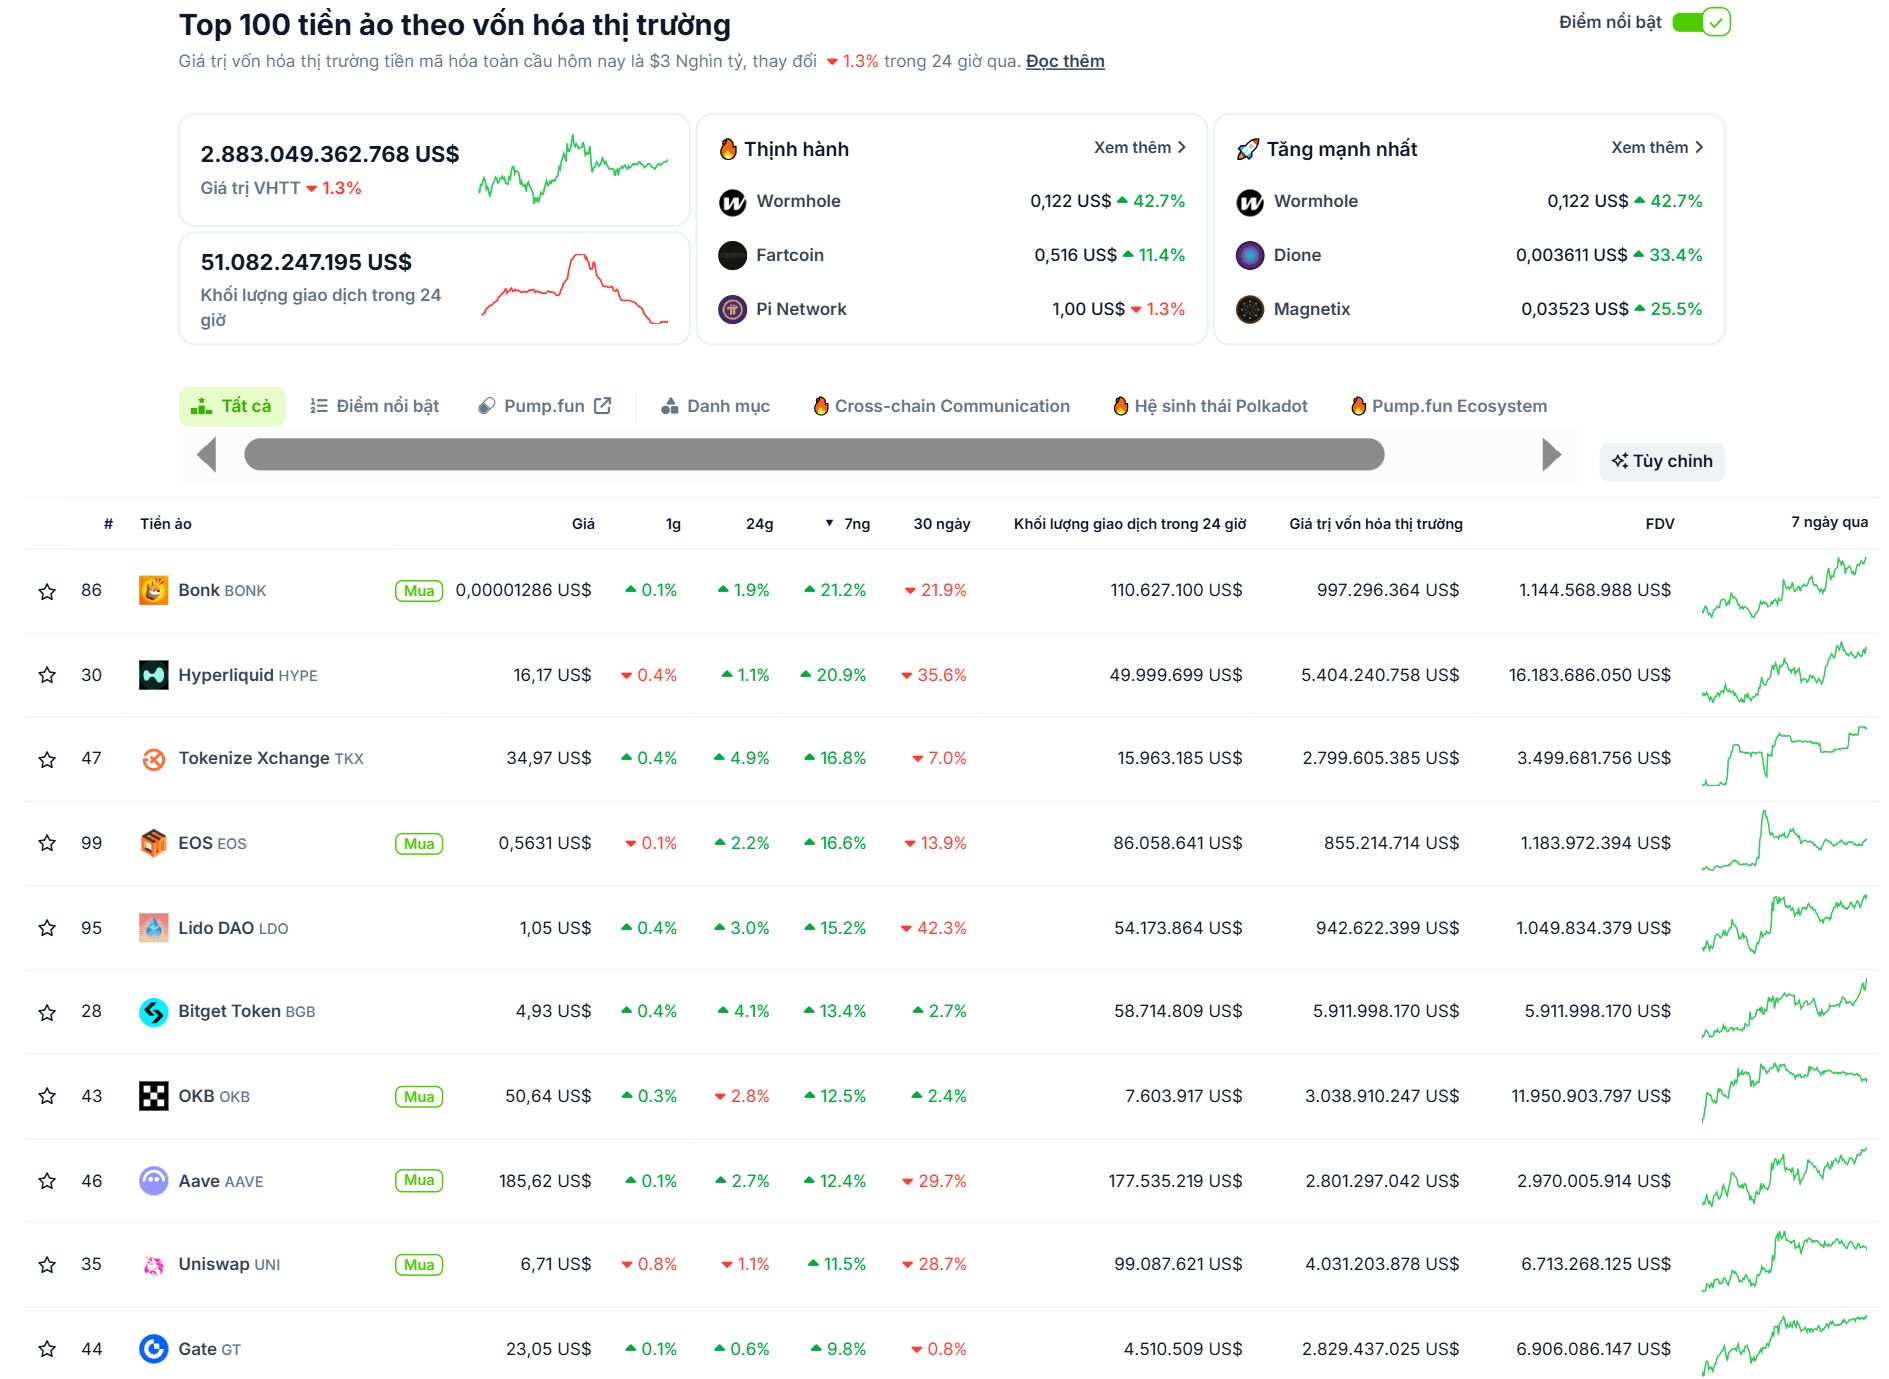Select the Cross-chain Communication category
The image size is (1889, 1379).
tap(941, 406)
